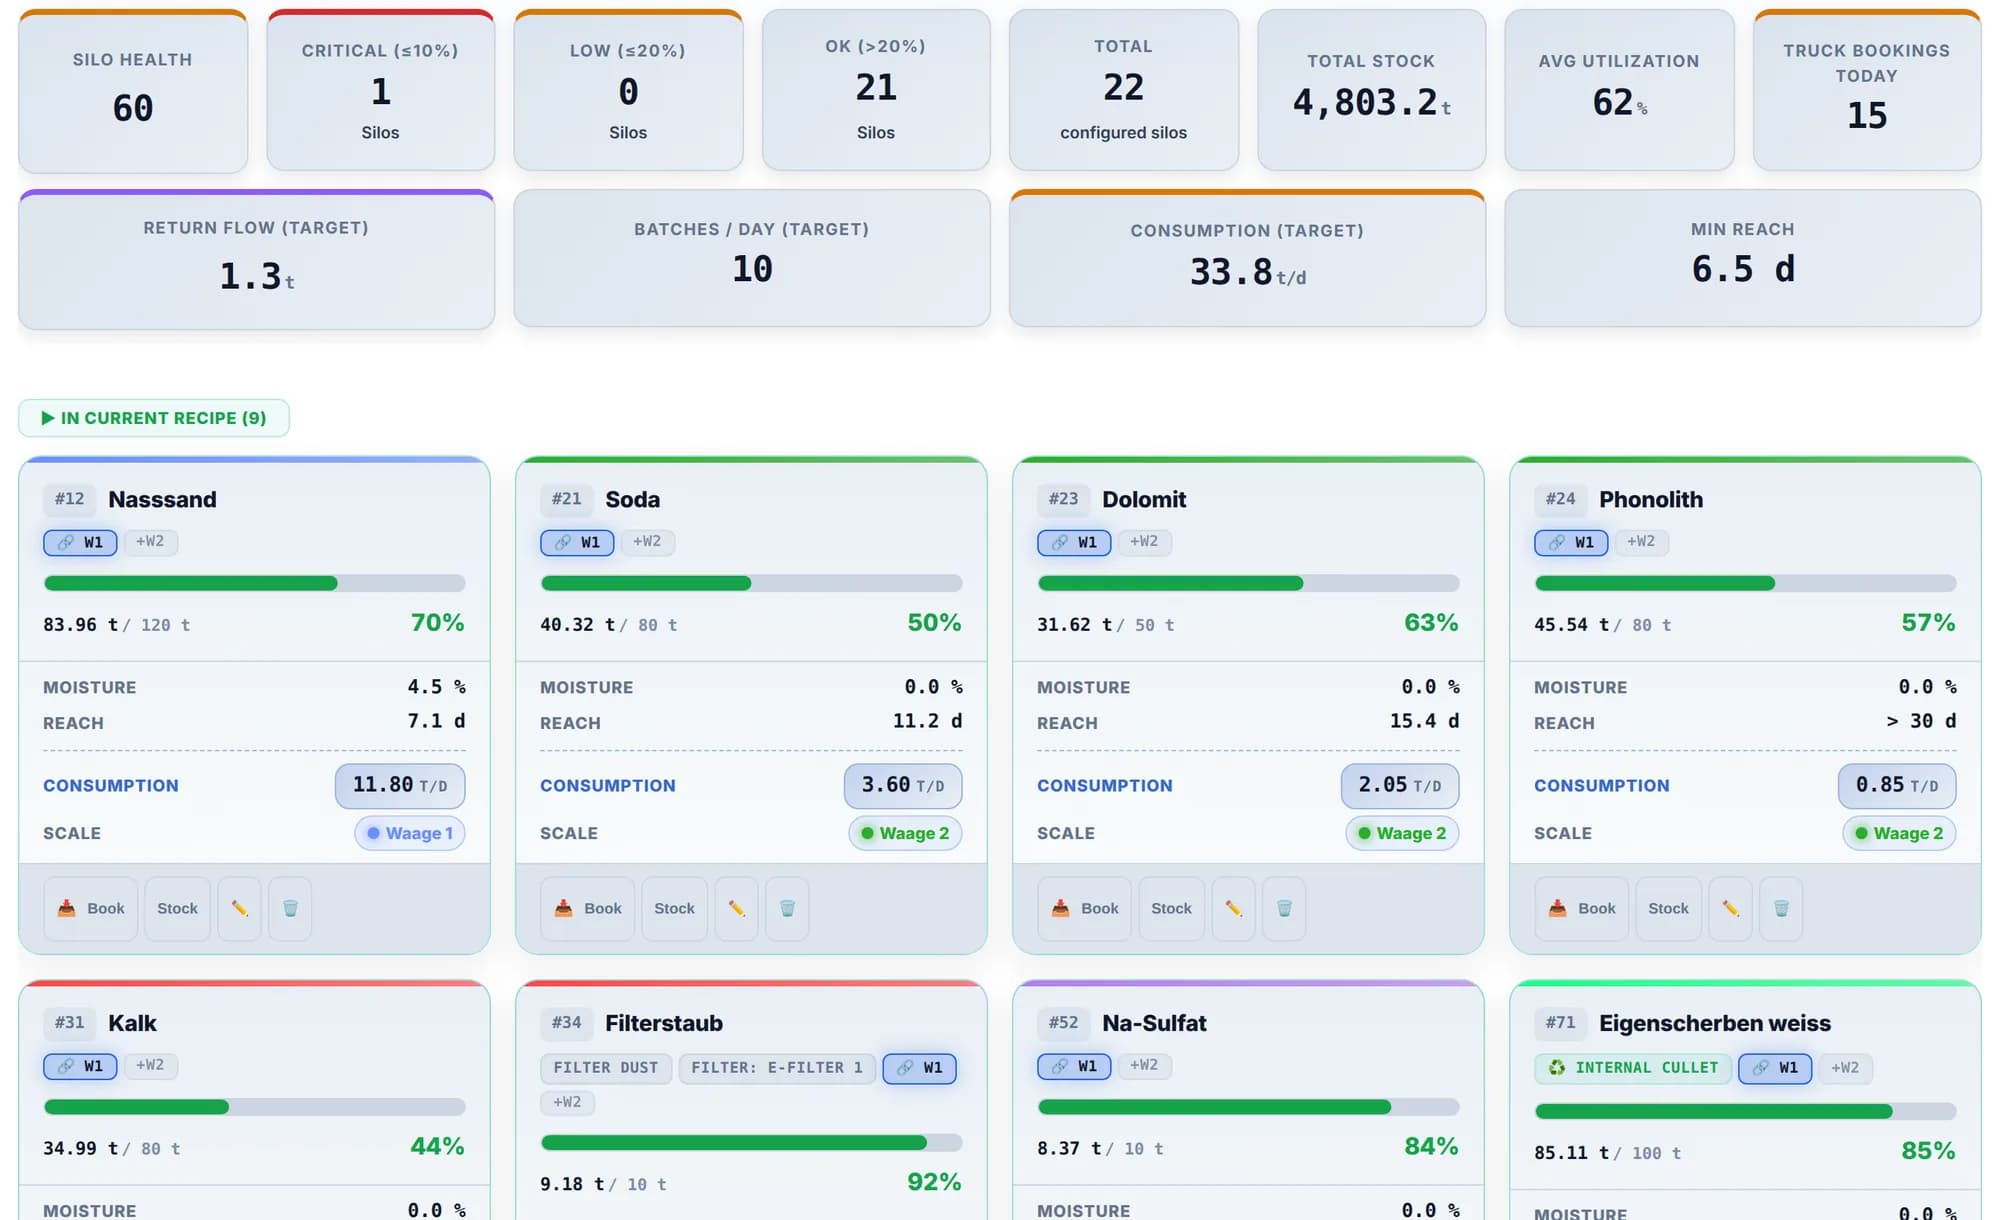Click the pencil edit icon on Dolomit card
This screenshot has height=1220, width=2000.
(x=1233, y=908)
